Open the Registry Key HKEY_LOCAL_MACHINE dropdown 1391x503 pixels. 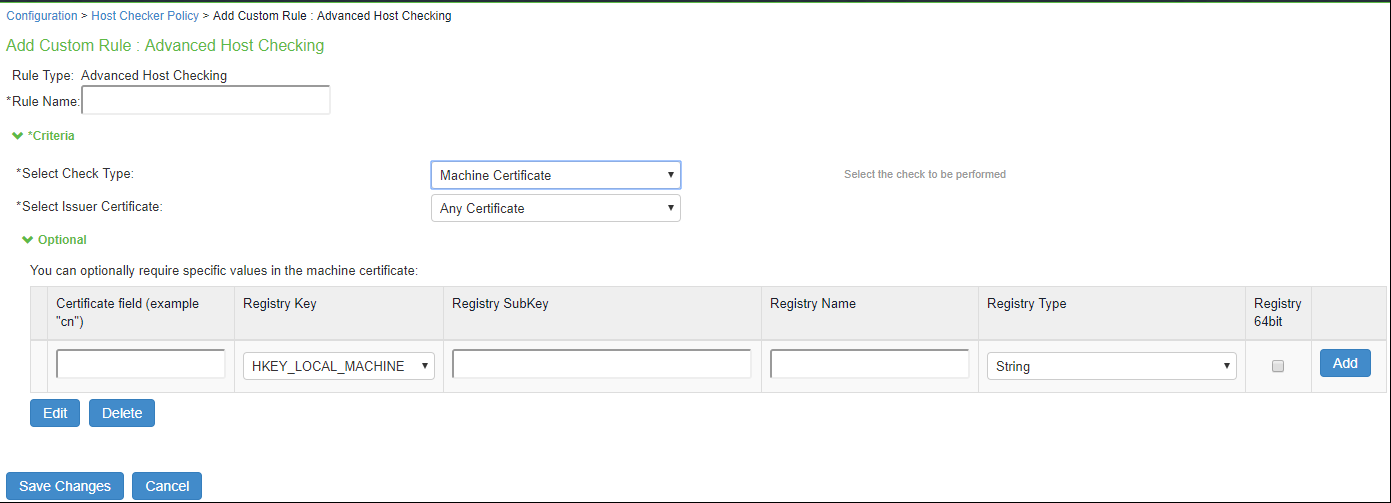click(x=339, y=366)
